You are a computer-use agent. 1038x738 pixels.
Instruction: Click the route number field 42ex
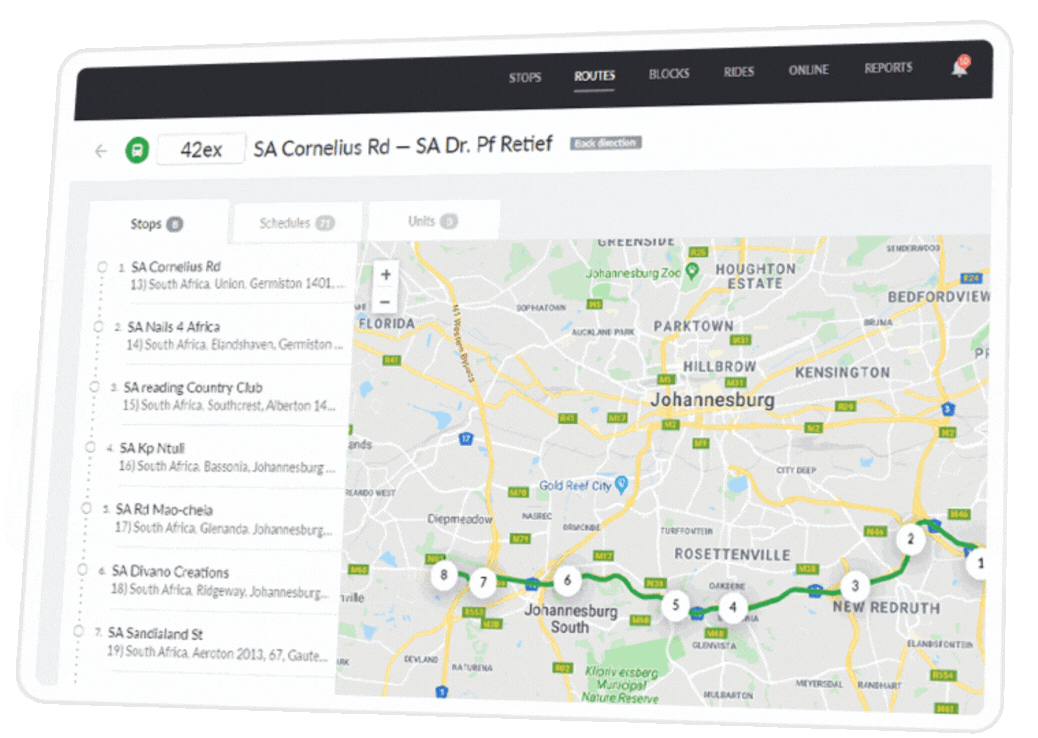[200, 150]
